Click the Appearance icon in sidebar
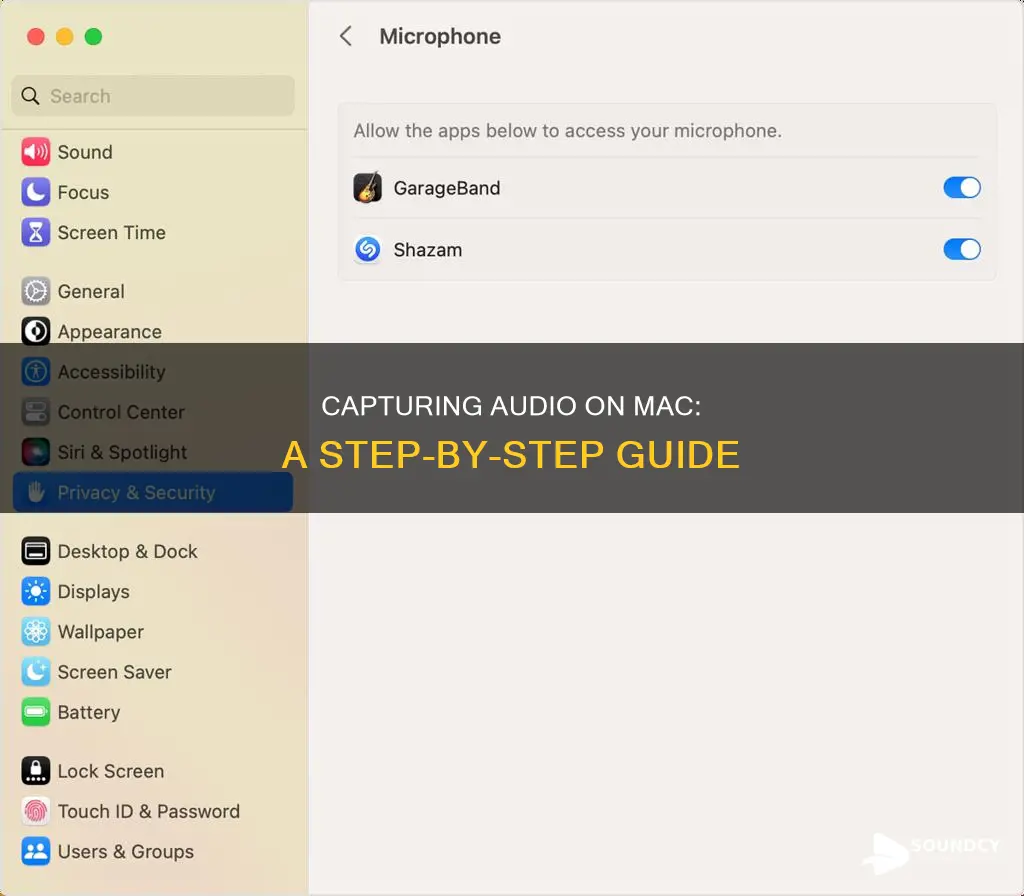This screenshot has width=1024, height=896. point(35,332)
